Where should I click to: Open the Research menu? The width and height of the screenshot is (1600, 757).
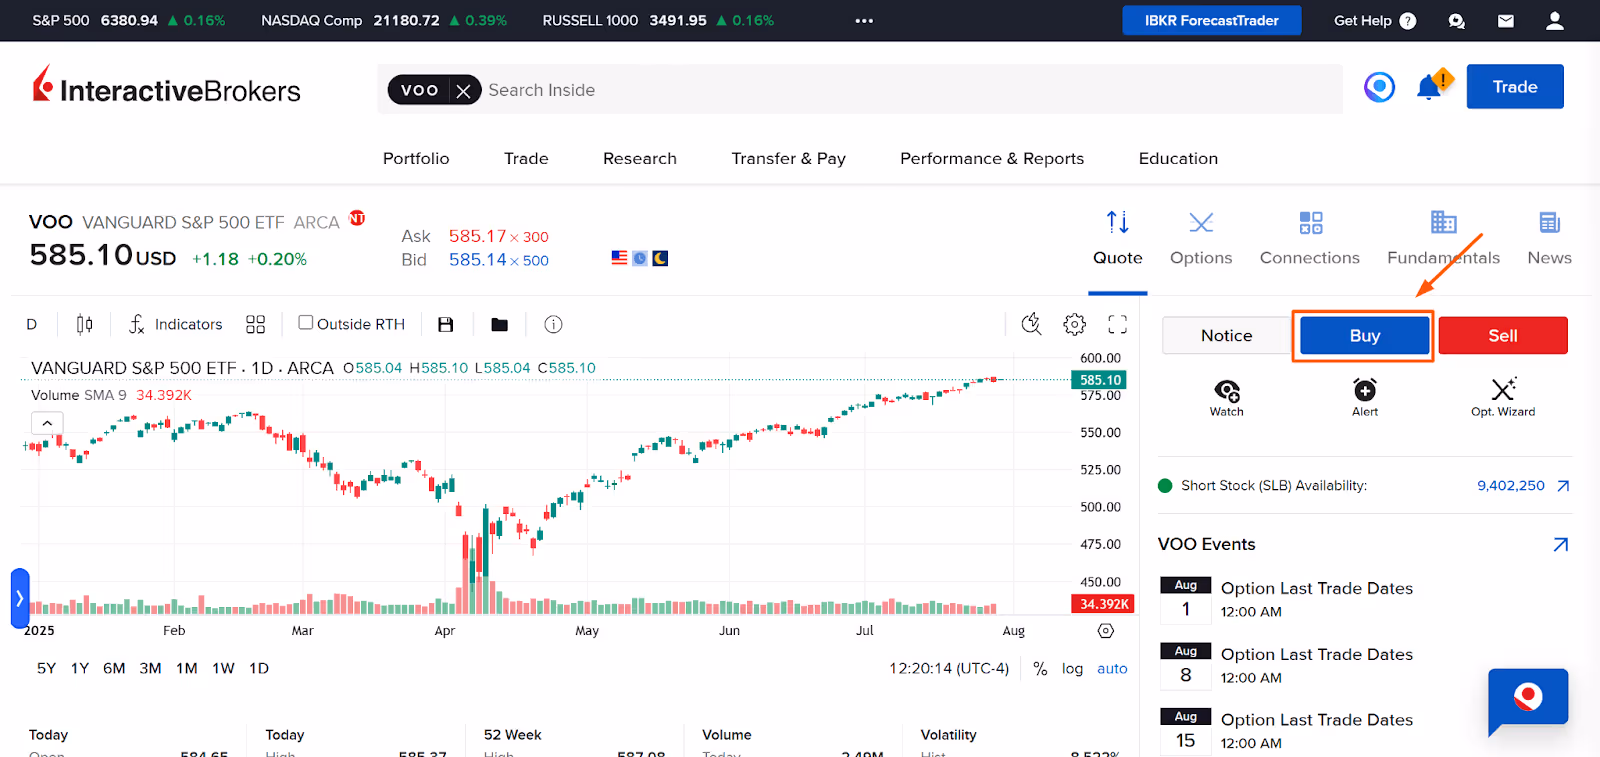[x=640, y=158]
